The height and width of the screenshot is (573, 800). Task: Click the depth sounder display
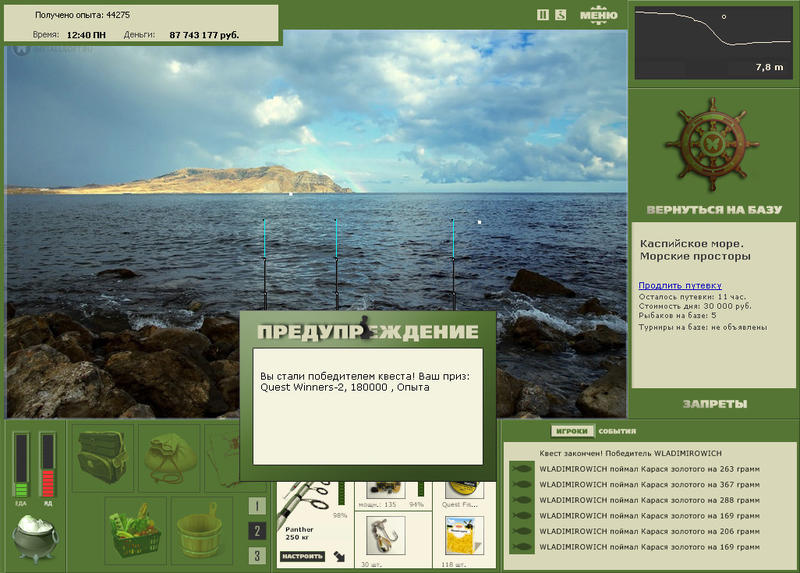[x=713, y=43]
